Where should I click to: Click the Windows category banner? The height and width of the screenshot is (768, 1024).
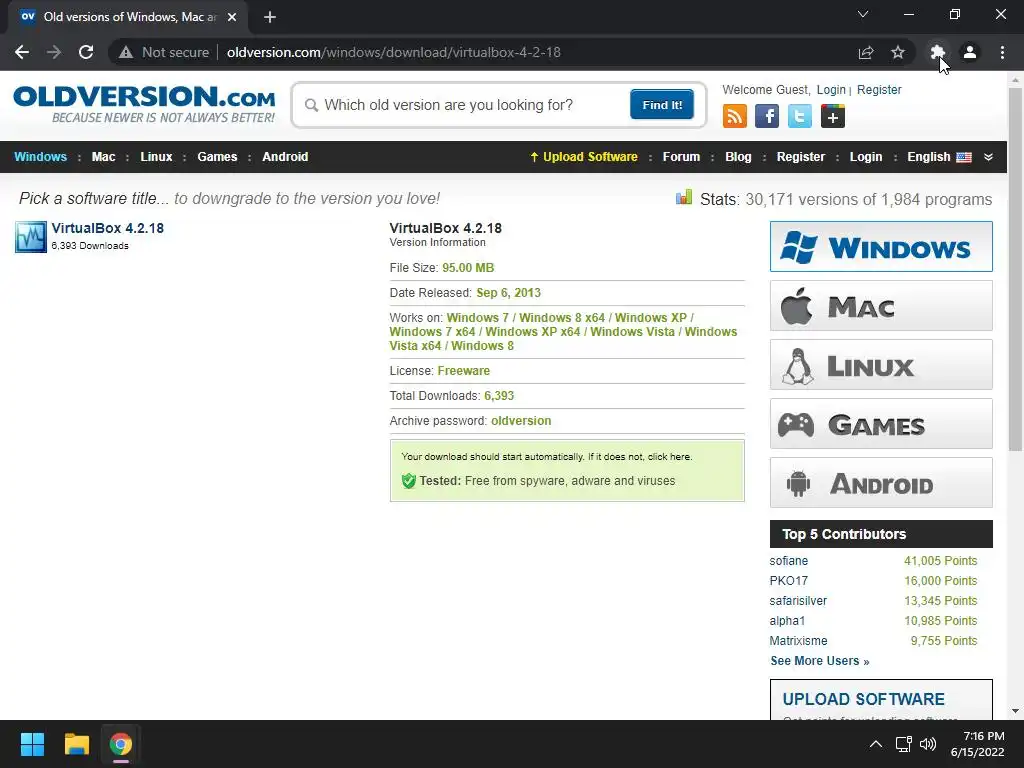(881, 246)
